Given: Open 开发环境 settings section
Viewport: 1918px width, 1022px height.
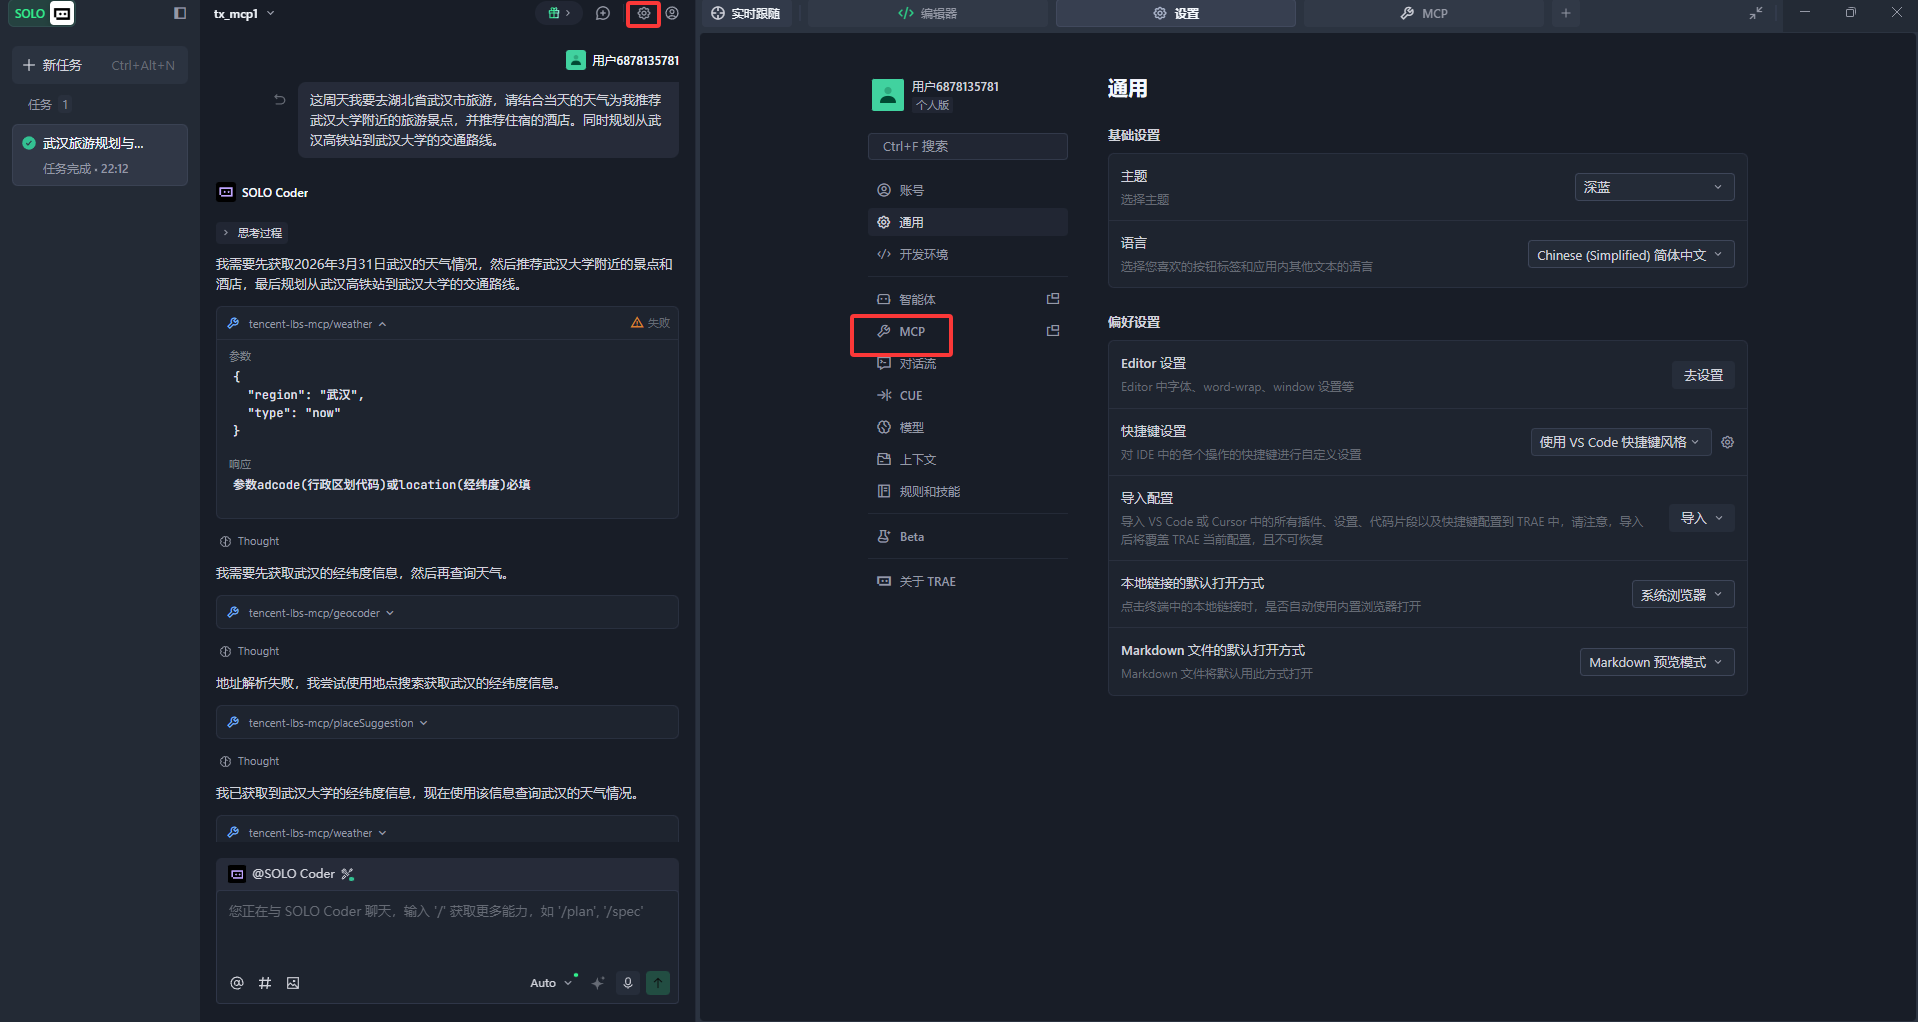Looking at the screenshot, I should pyautogui.click(x=967, y=254).
